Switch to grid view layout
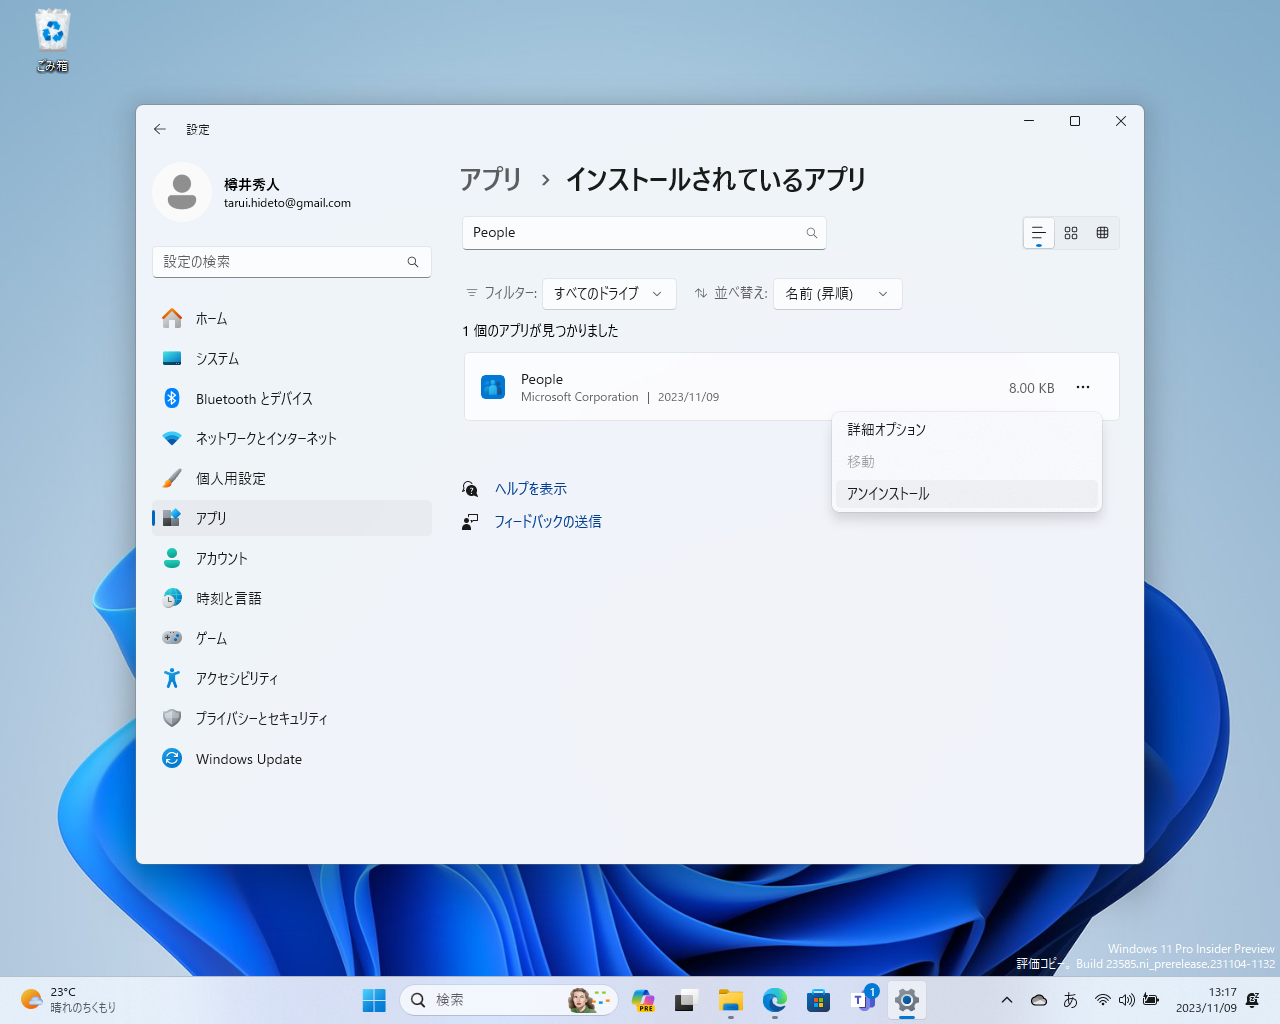 coord(1070,232)
